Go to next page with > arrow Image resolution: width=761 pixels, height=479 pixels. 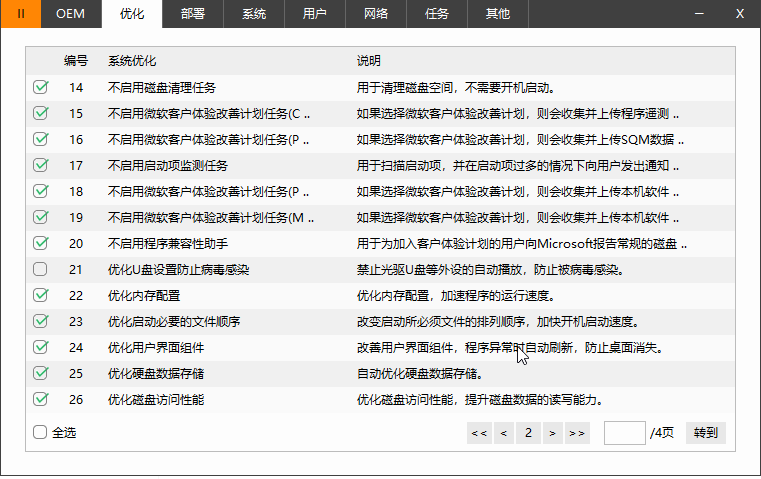click(x=552, y=433)
